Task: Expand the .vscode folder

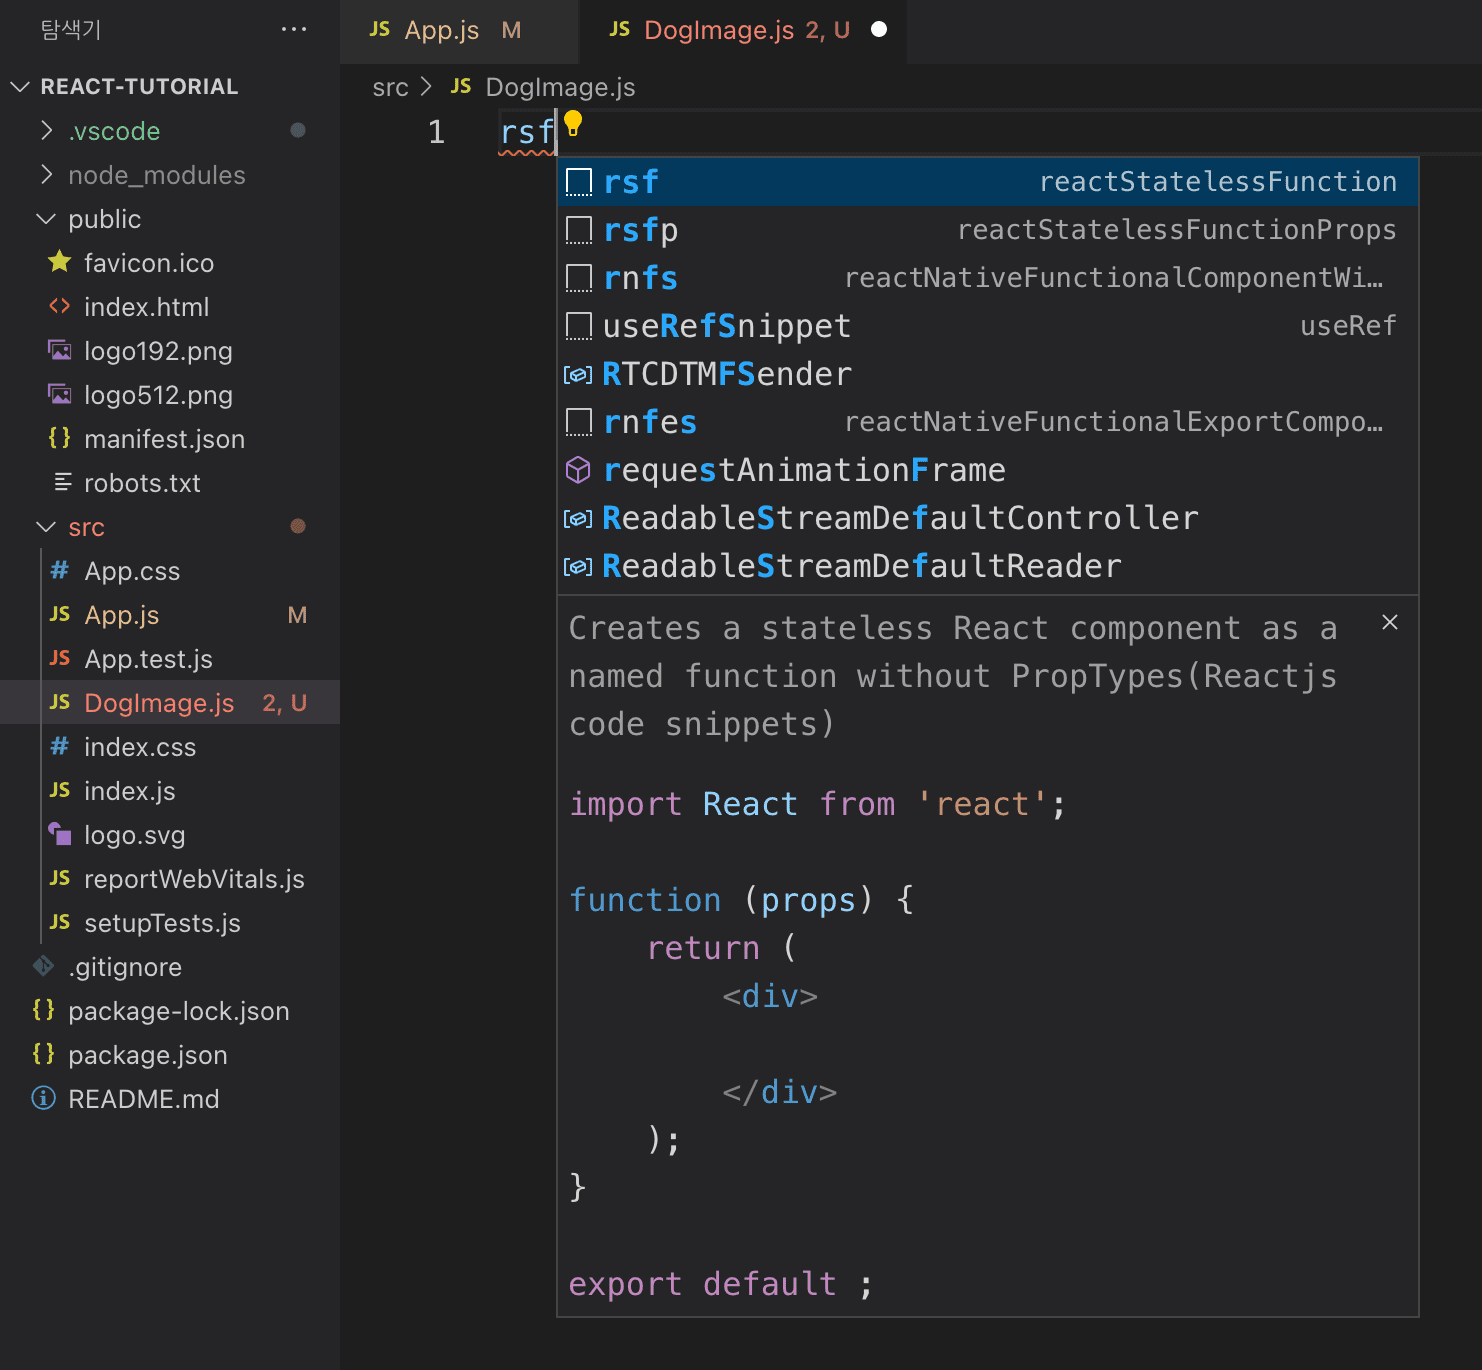Action: click(46, 130)
